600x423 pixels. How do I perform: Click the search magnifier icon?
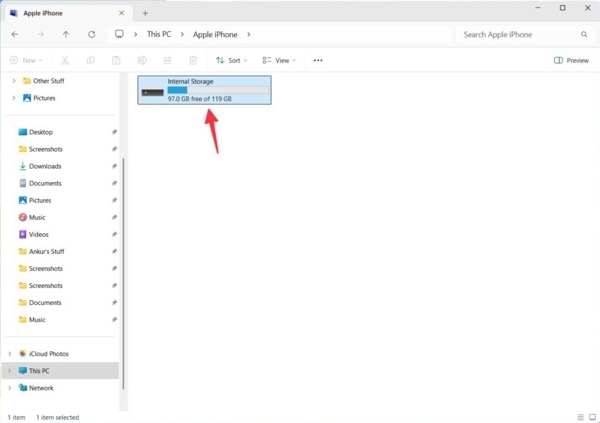point(585,34)
